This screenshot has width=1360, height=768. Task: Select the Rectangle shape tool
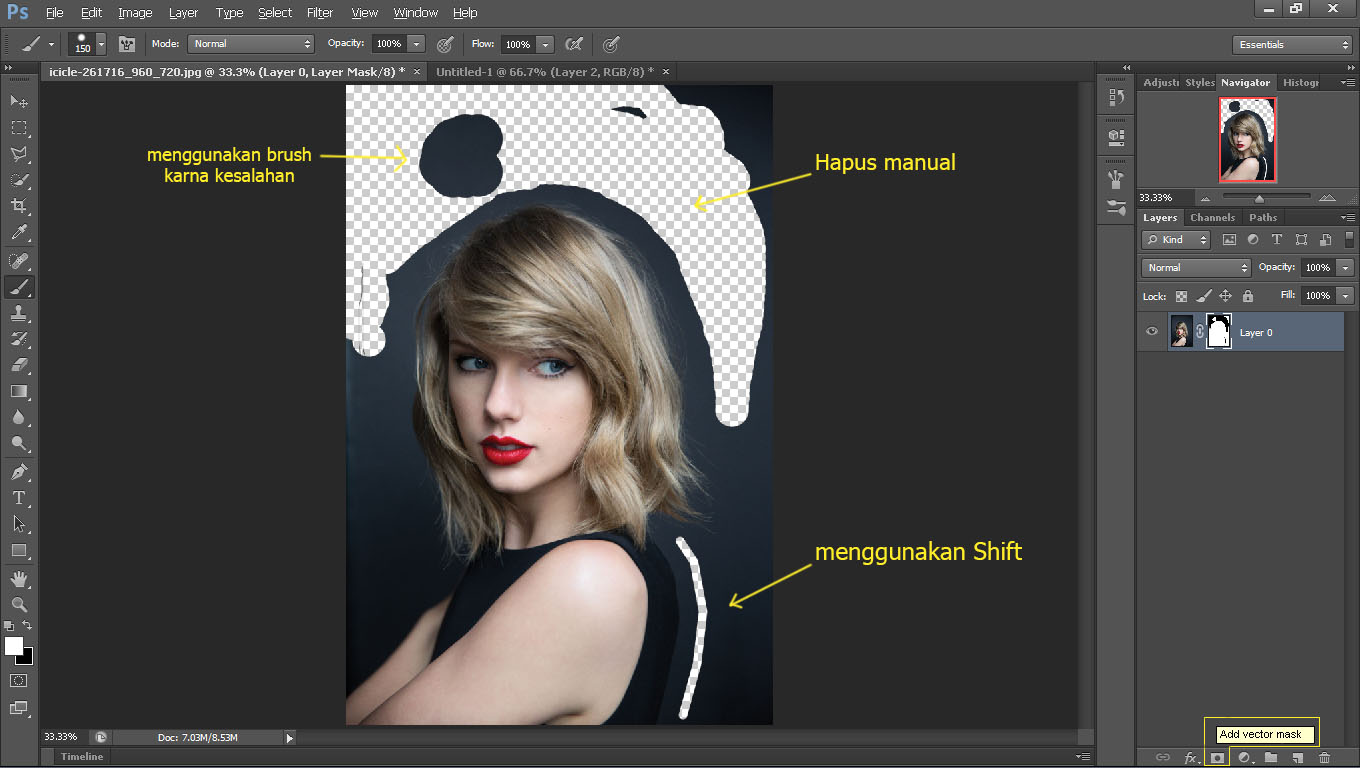coord(19,550)
